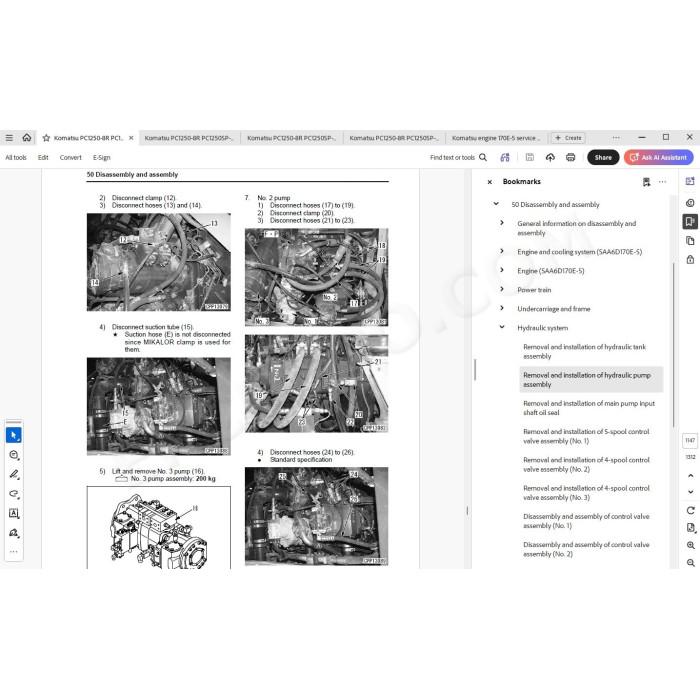Open AI assistant right rail icon
This screenshot has width=700, height=700.
[x=690, y=181]
